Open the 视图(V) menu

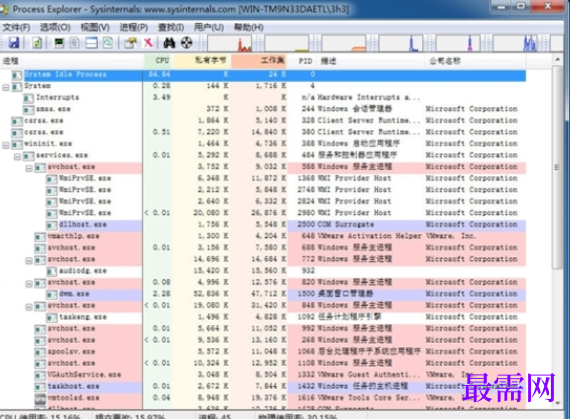(95, 27)
